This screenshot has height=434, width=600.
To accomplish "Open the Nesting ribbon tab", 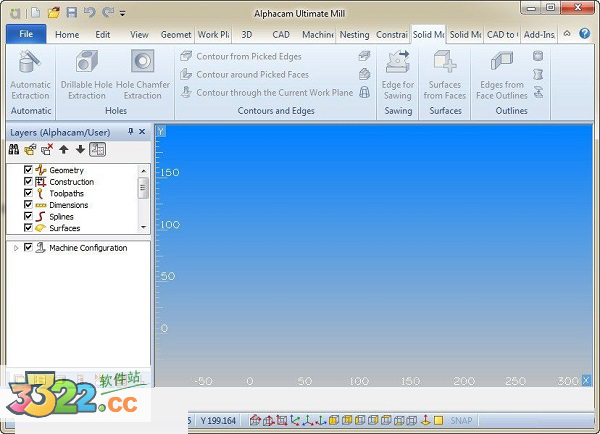I will (x=354, y=34).
